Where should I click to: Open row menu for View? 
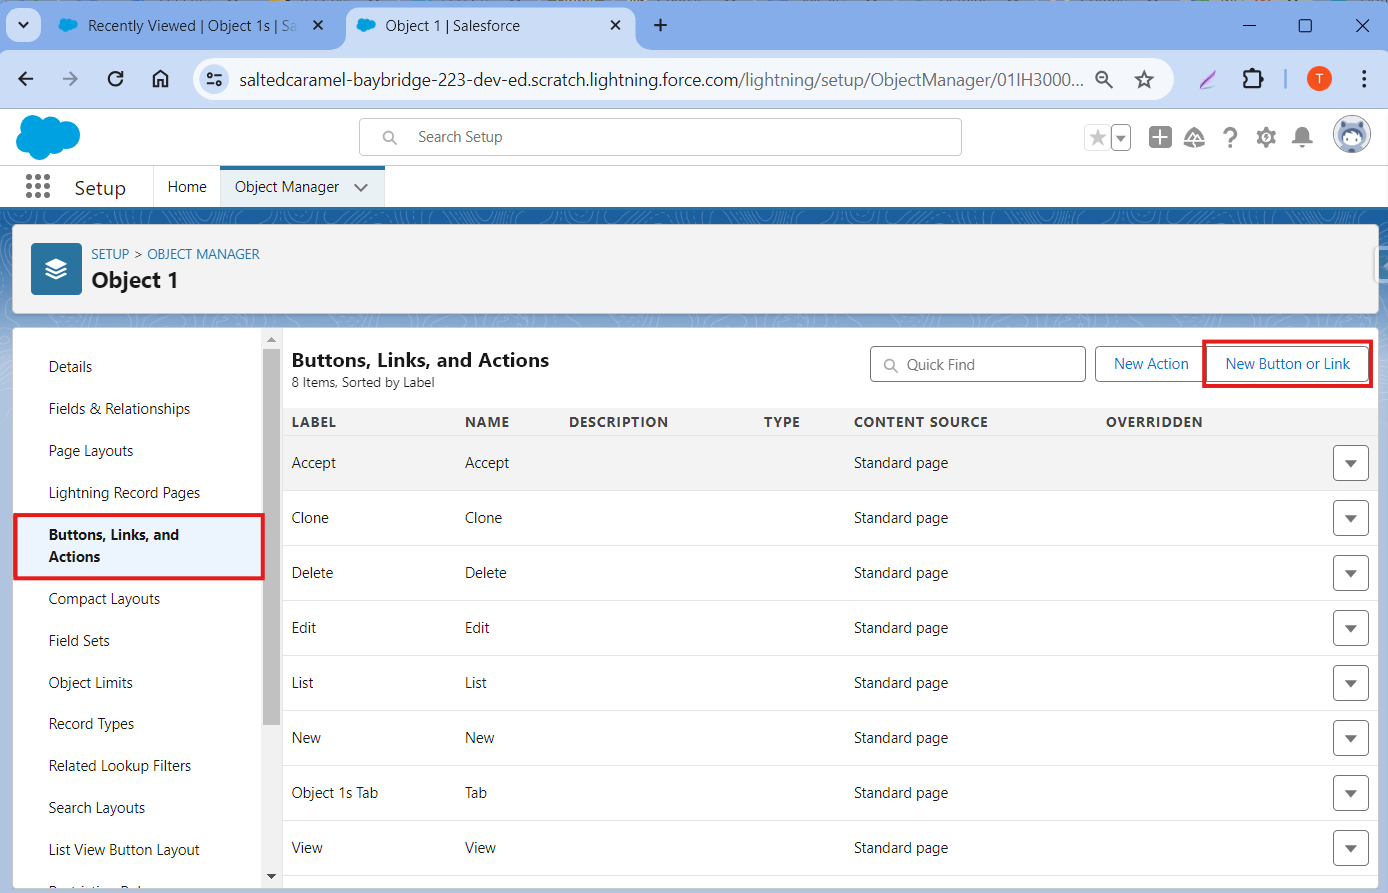click(x=1351, y=848)
